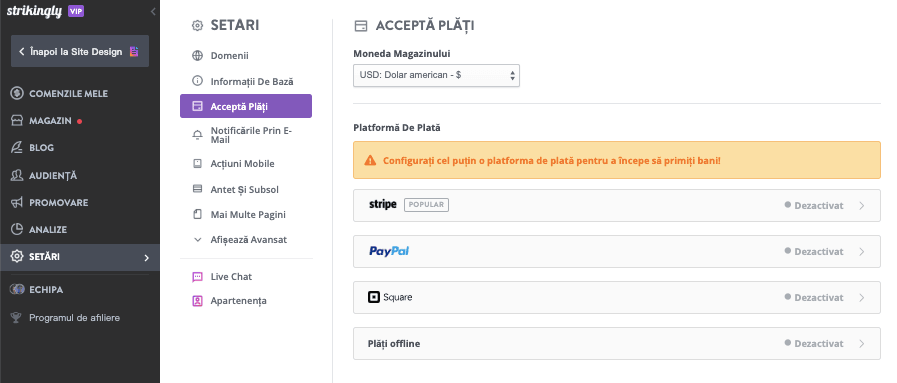Click the Blog feather icon
This screenshot has width=897, height=383.
pos(17,147)
